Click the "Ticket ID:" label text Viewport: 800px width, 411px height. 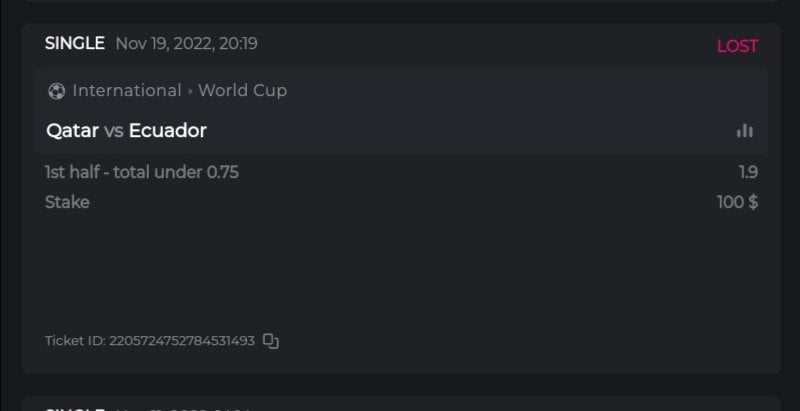tap(75, 341)
